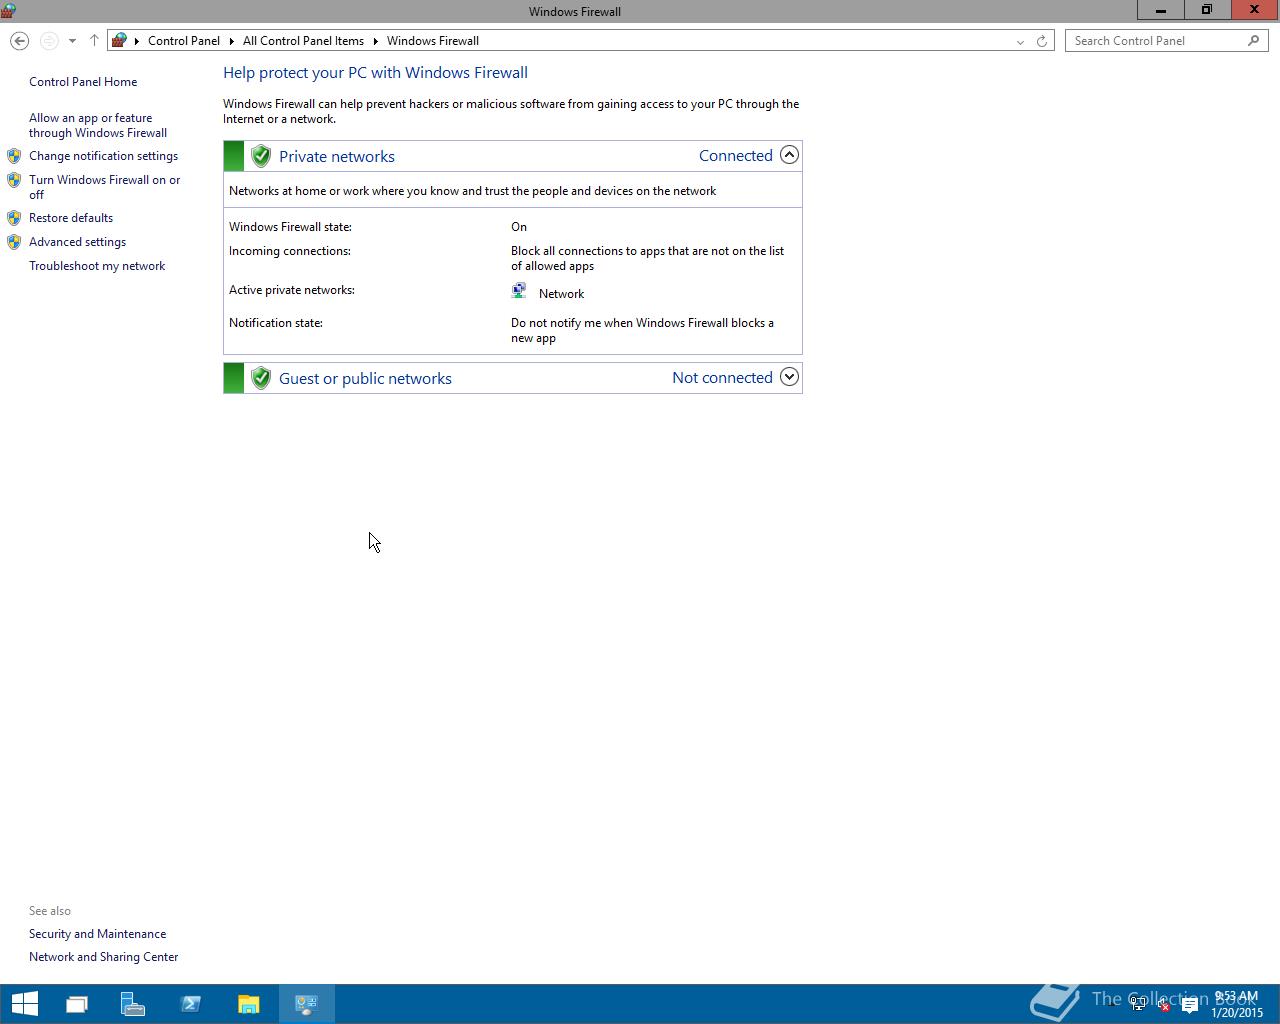Click the Windows Firewall title bar icon
This screenshot has height=1024, width=1280.
(8, 11)
